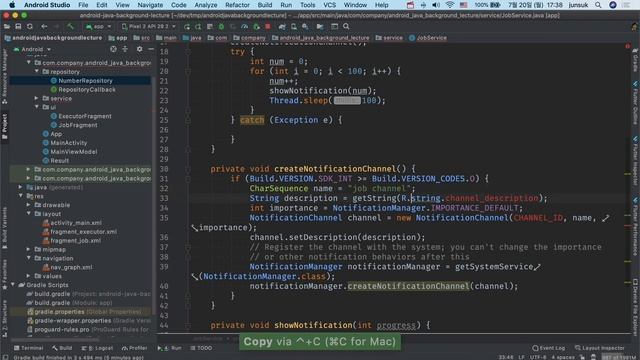
Task: Open the Terminal tool window
Action: point(29,348)
